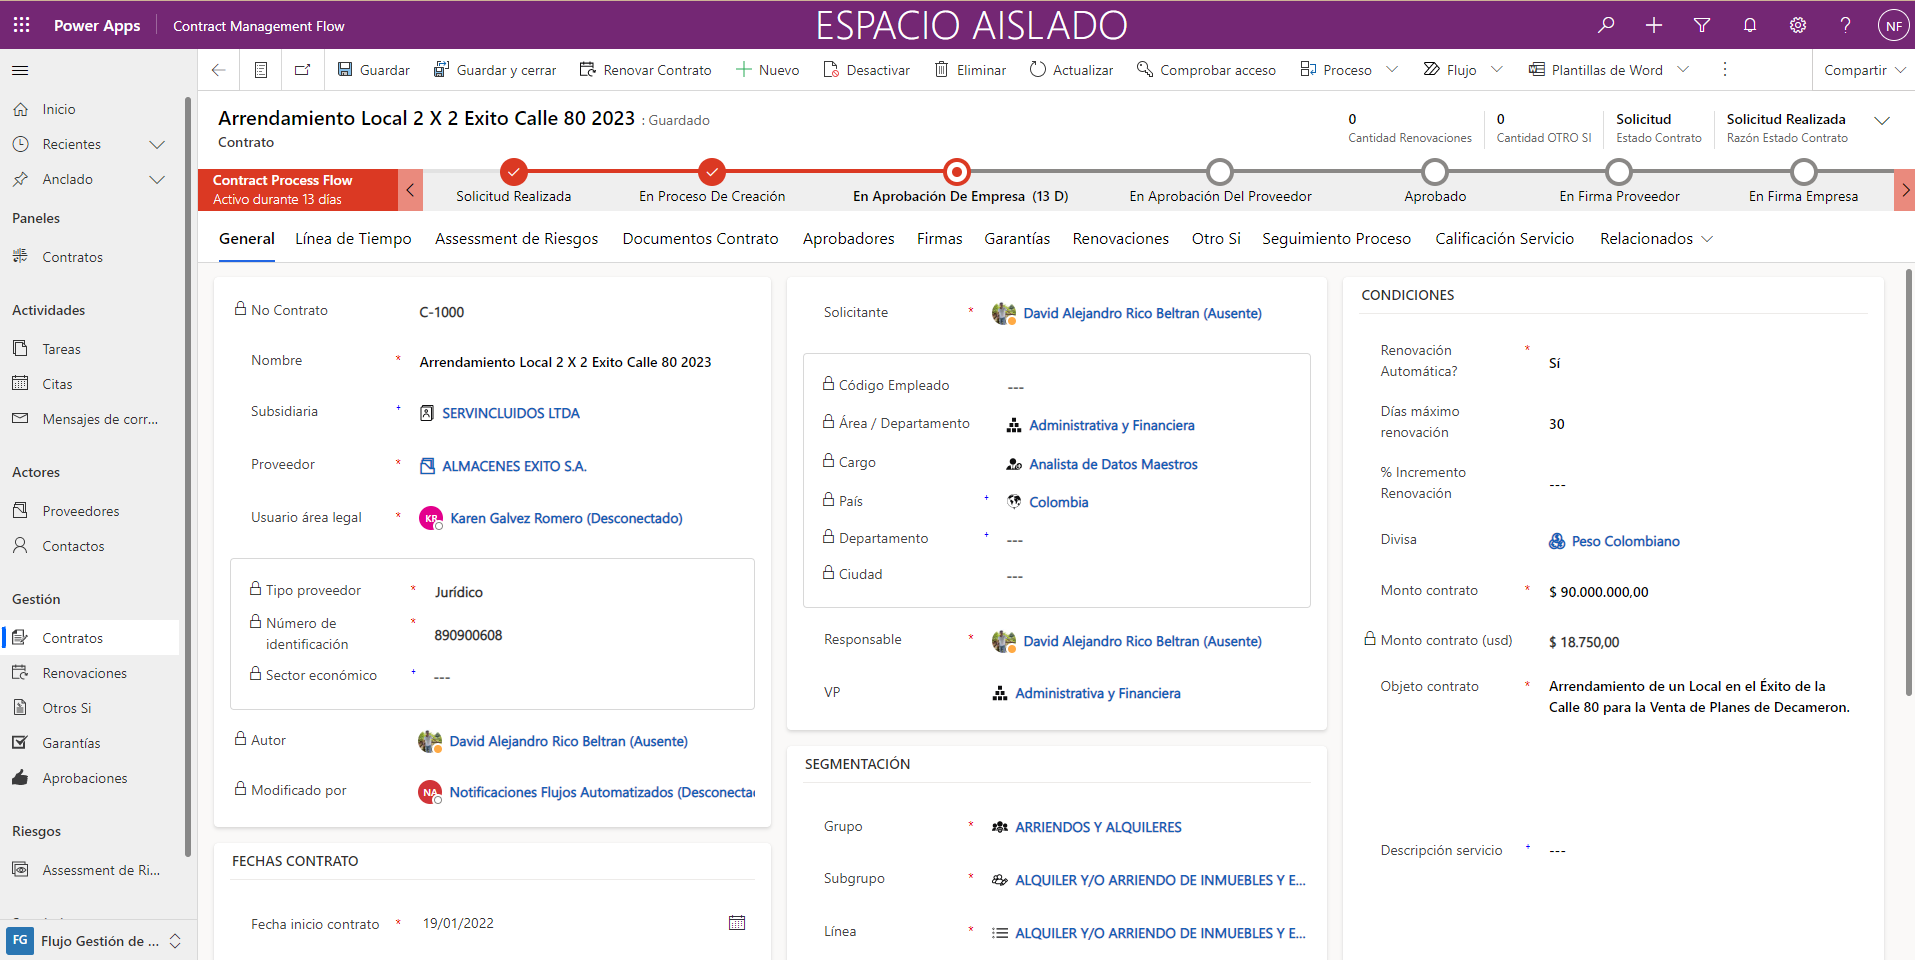This screenshot has height=960, width=1915.
Task: Click Eliminar command
Action: [971, 70]
